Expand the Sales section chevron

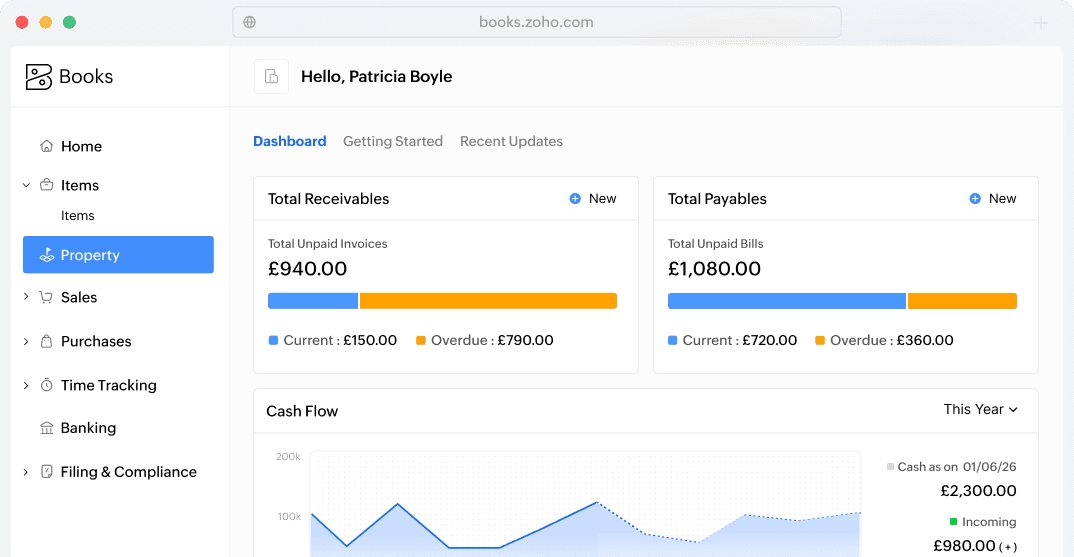click(26, 297)
